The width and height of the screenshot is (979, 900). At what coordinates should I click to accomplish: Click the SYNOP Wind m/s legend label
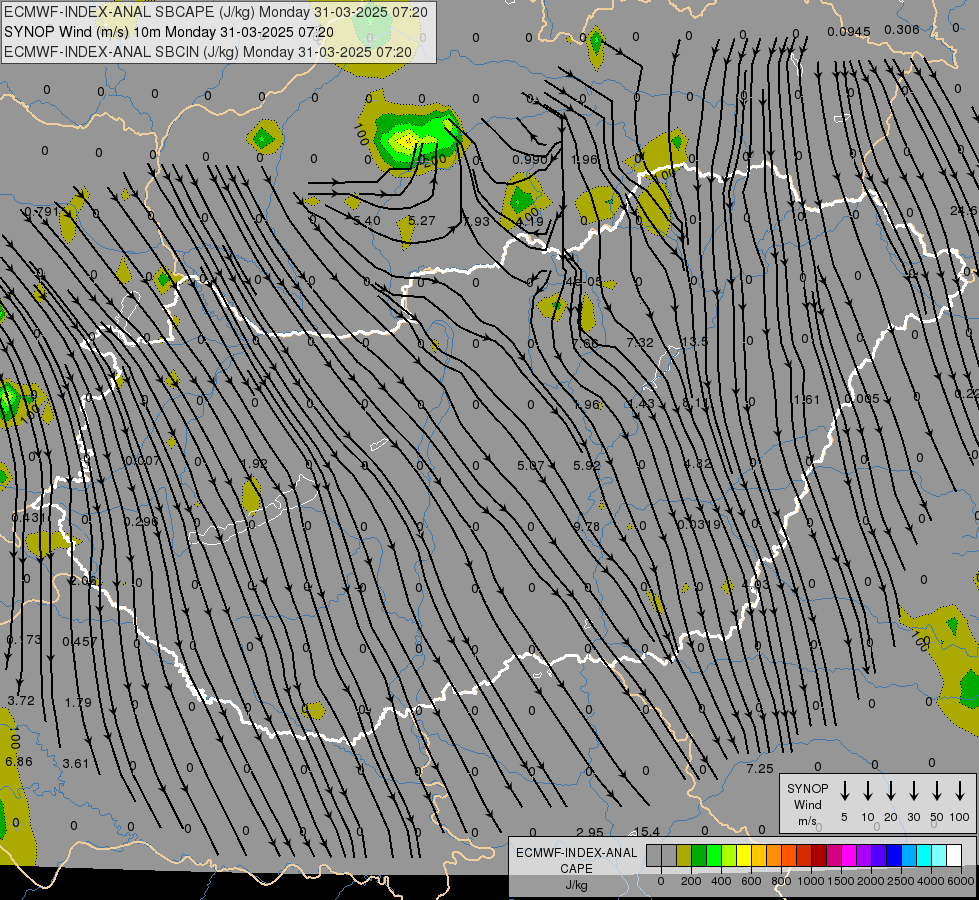[807, 804]
